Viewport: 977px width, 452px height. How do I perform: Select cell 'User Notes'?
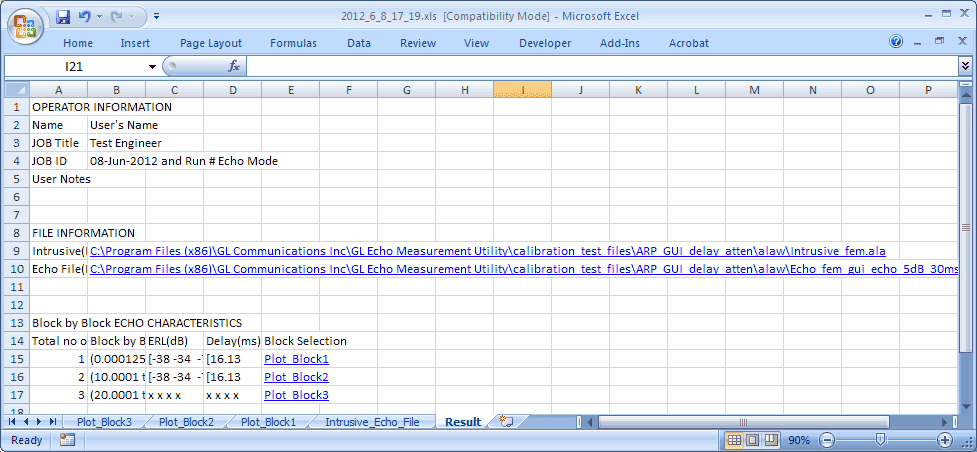pos(59,179)
